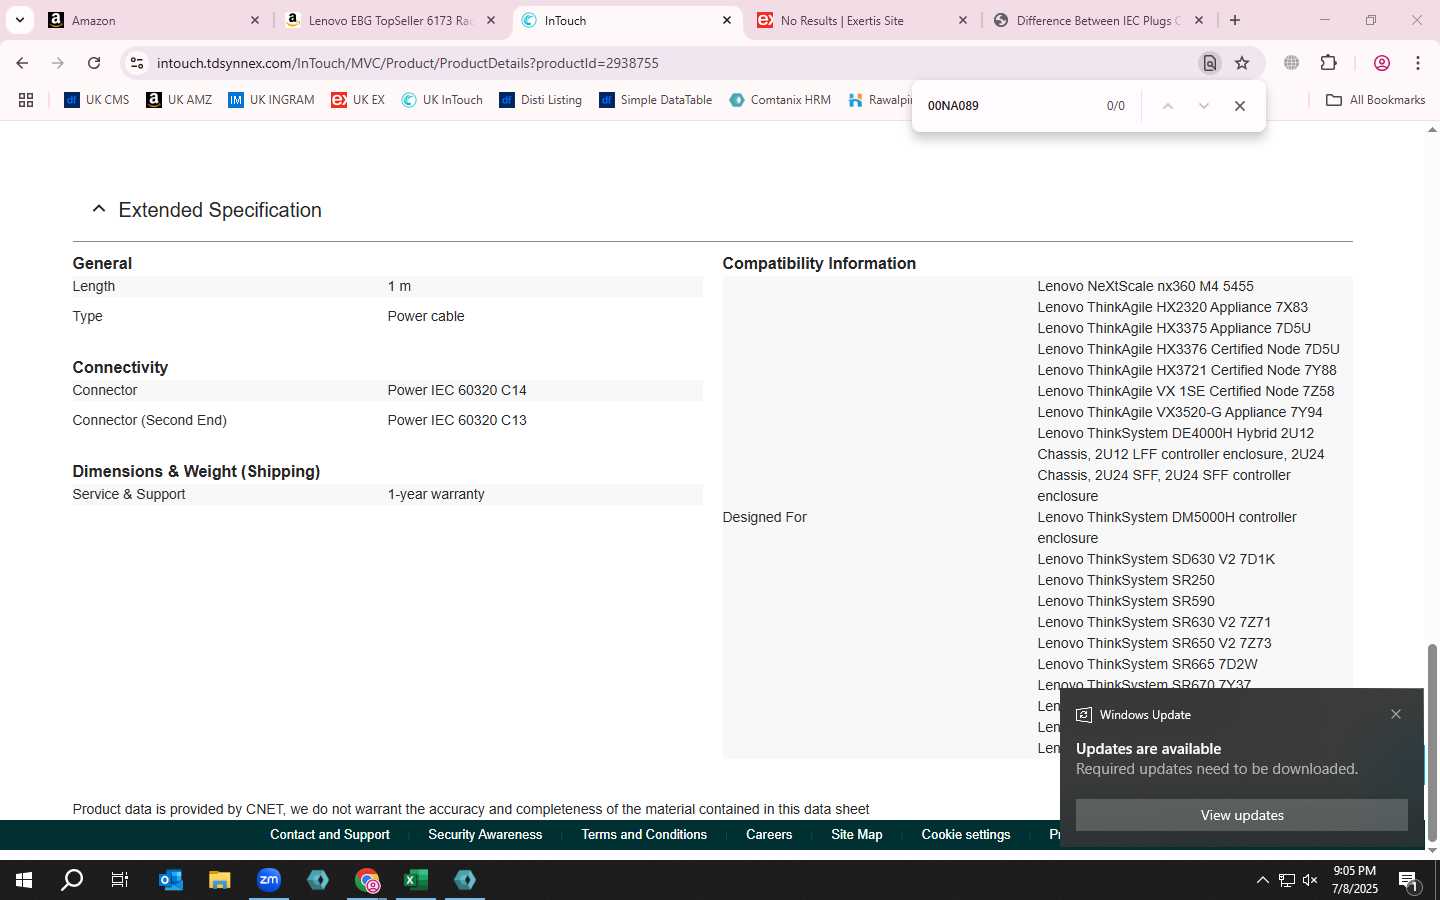The image size is (1440, 900).
Task: Dismiss the Windows Update notification
Action: [x=1396, y=714]
